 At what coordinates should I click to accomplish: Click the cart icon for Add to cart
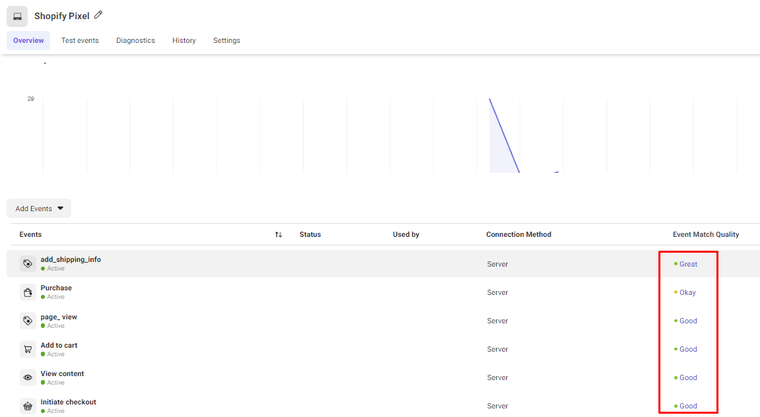[28, 349]
